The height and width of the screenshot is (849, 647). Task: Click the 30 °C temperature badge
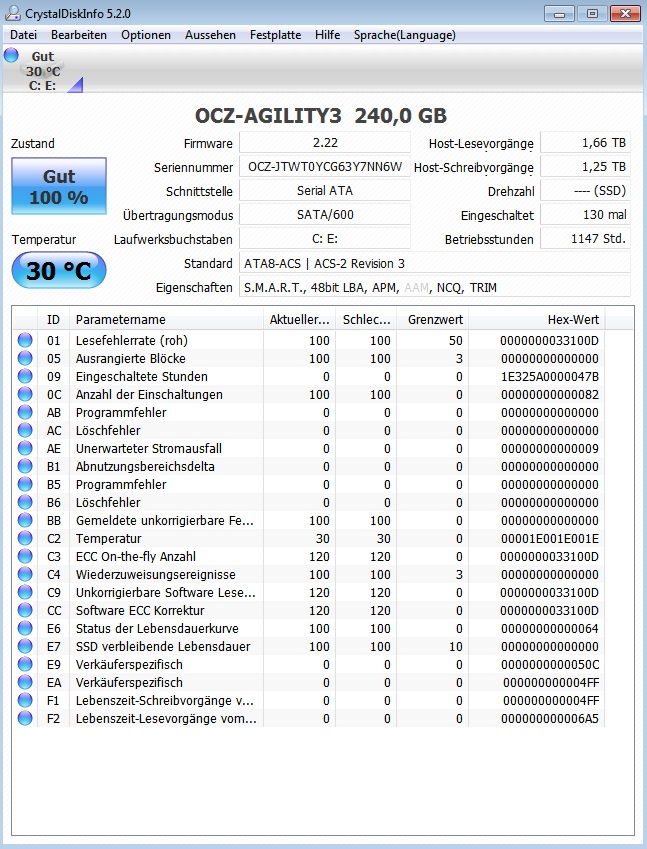tap(59, 270)
